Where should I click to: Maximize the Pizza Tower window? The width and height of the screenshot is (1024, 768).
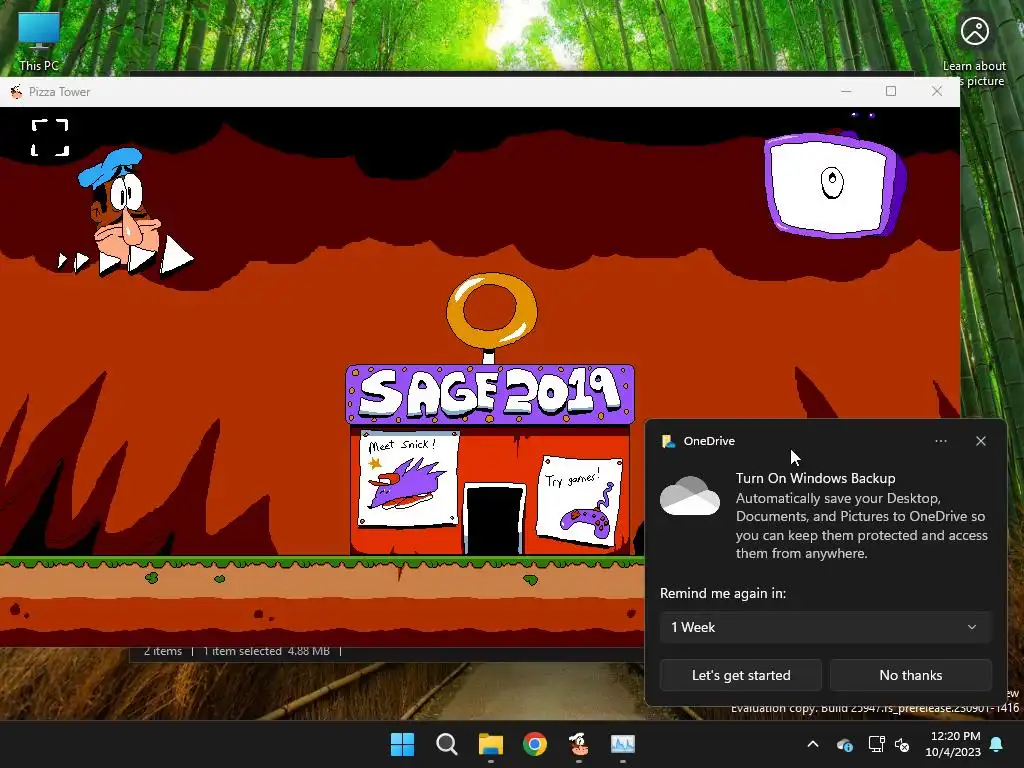coord(891,91)
